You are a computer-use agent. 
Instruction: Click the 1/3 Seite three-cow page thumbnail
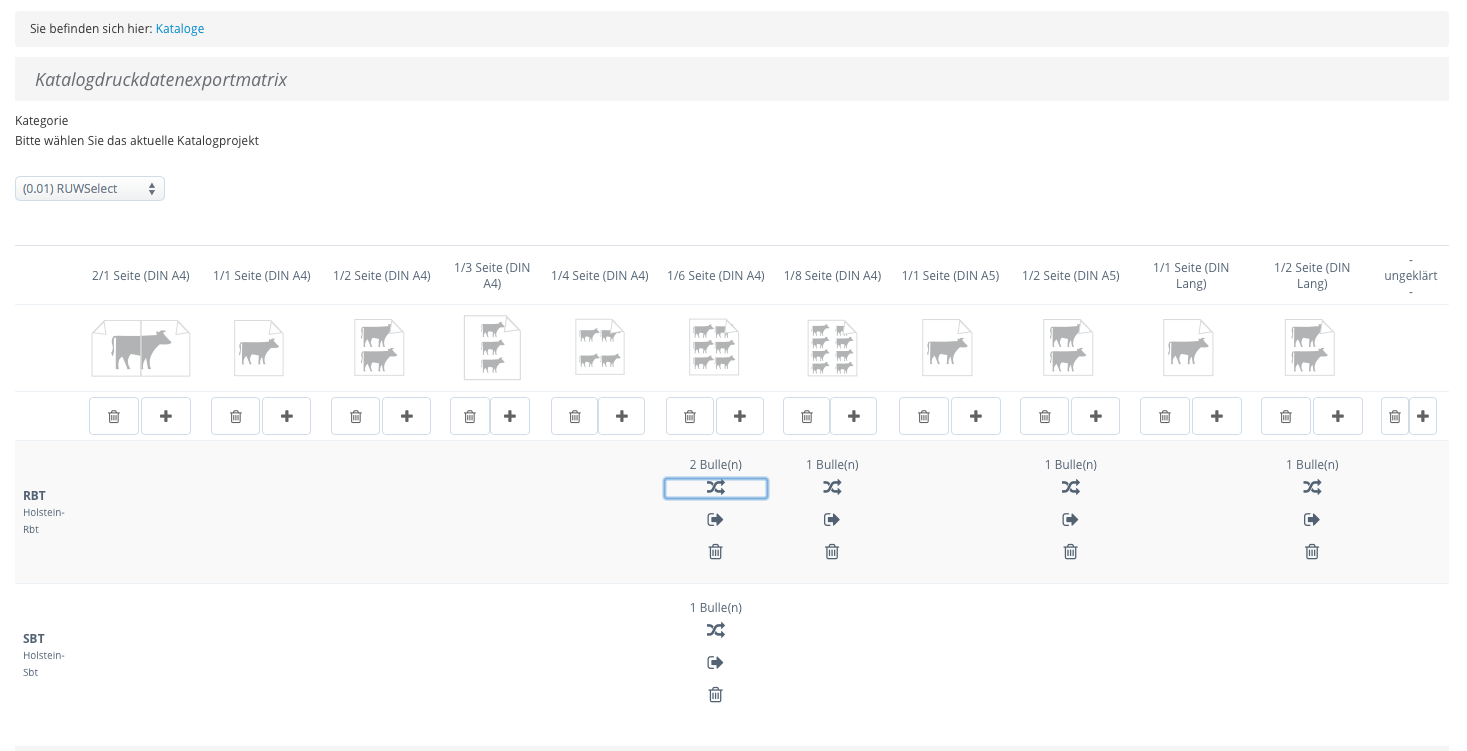tap(492, 348)
